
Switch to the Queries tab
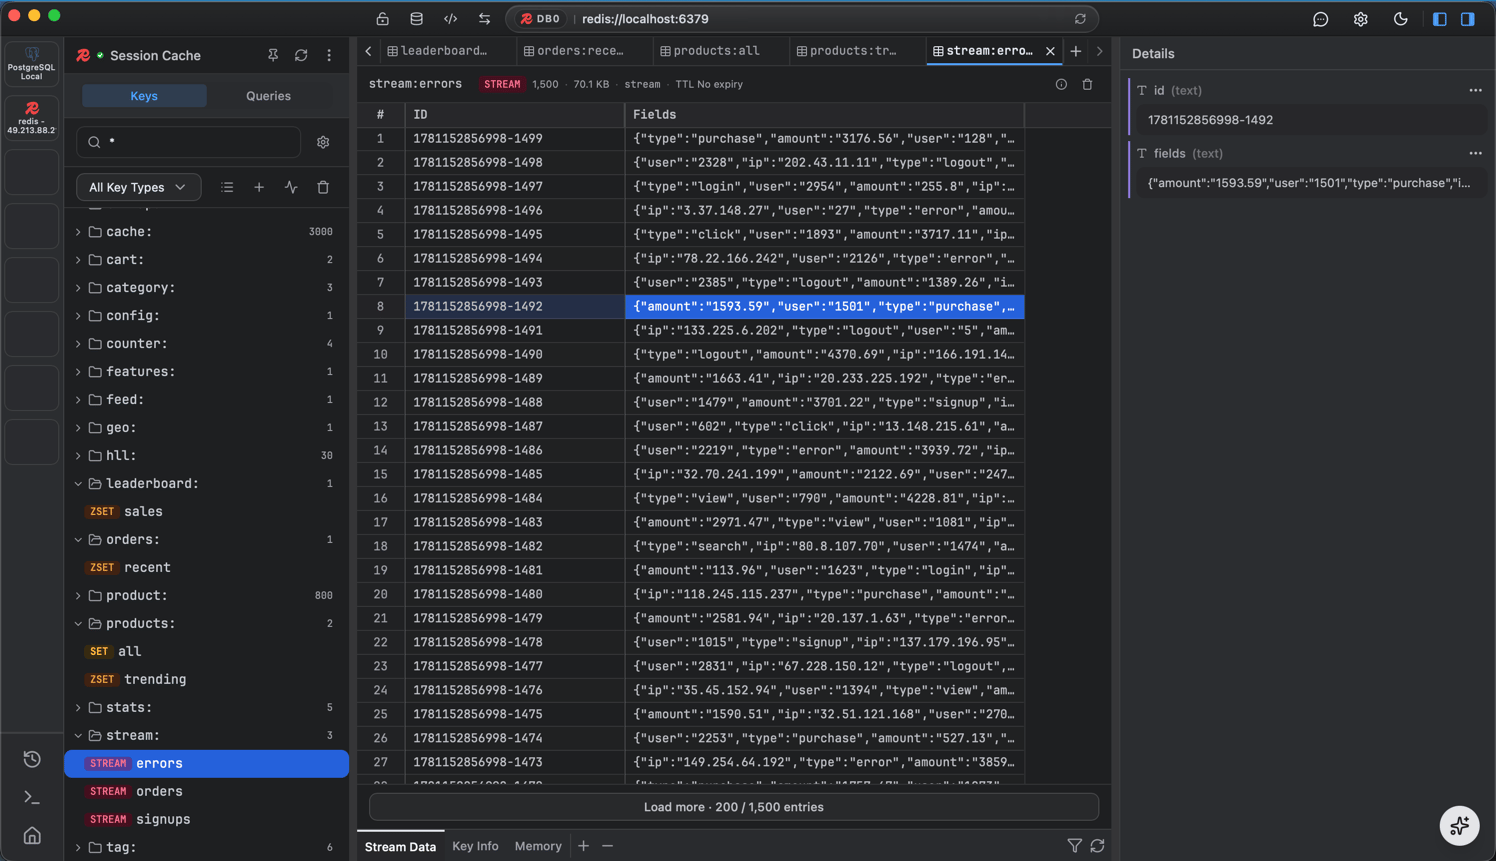coord(268,96)
